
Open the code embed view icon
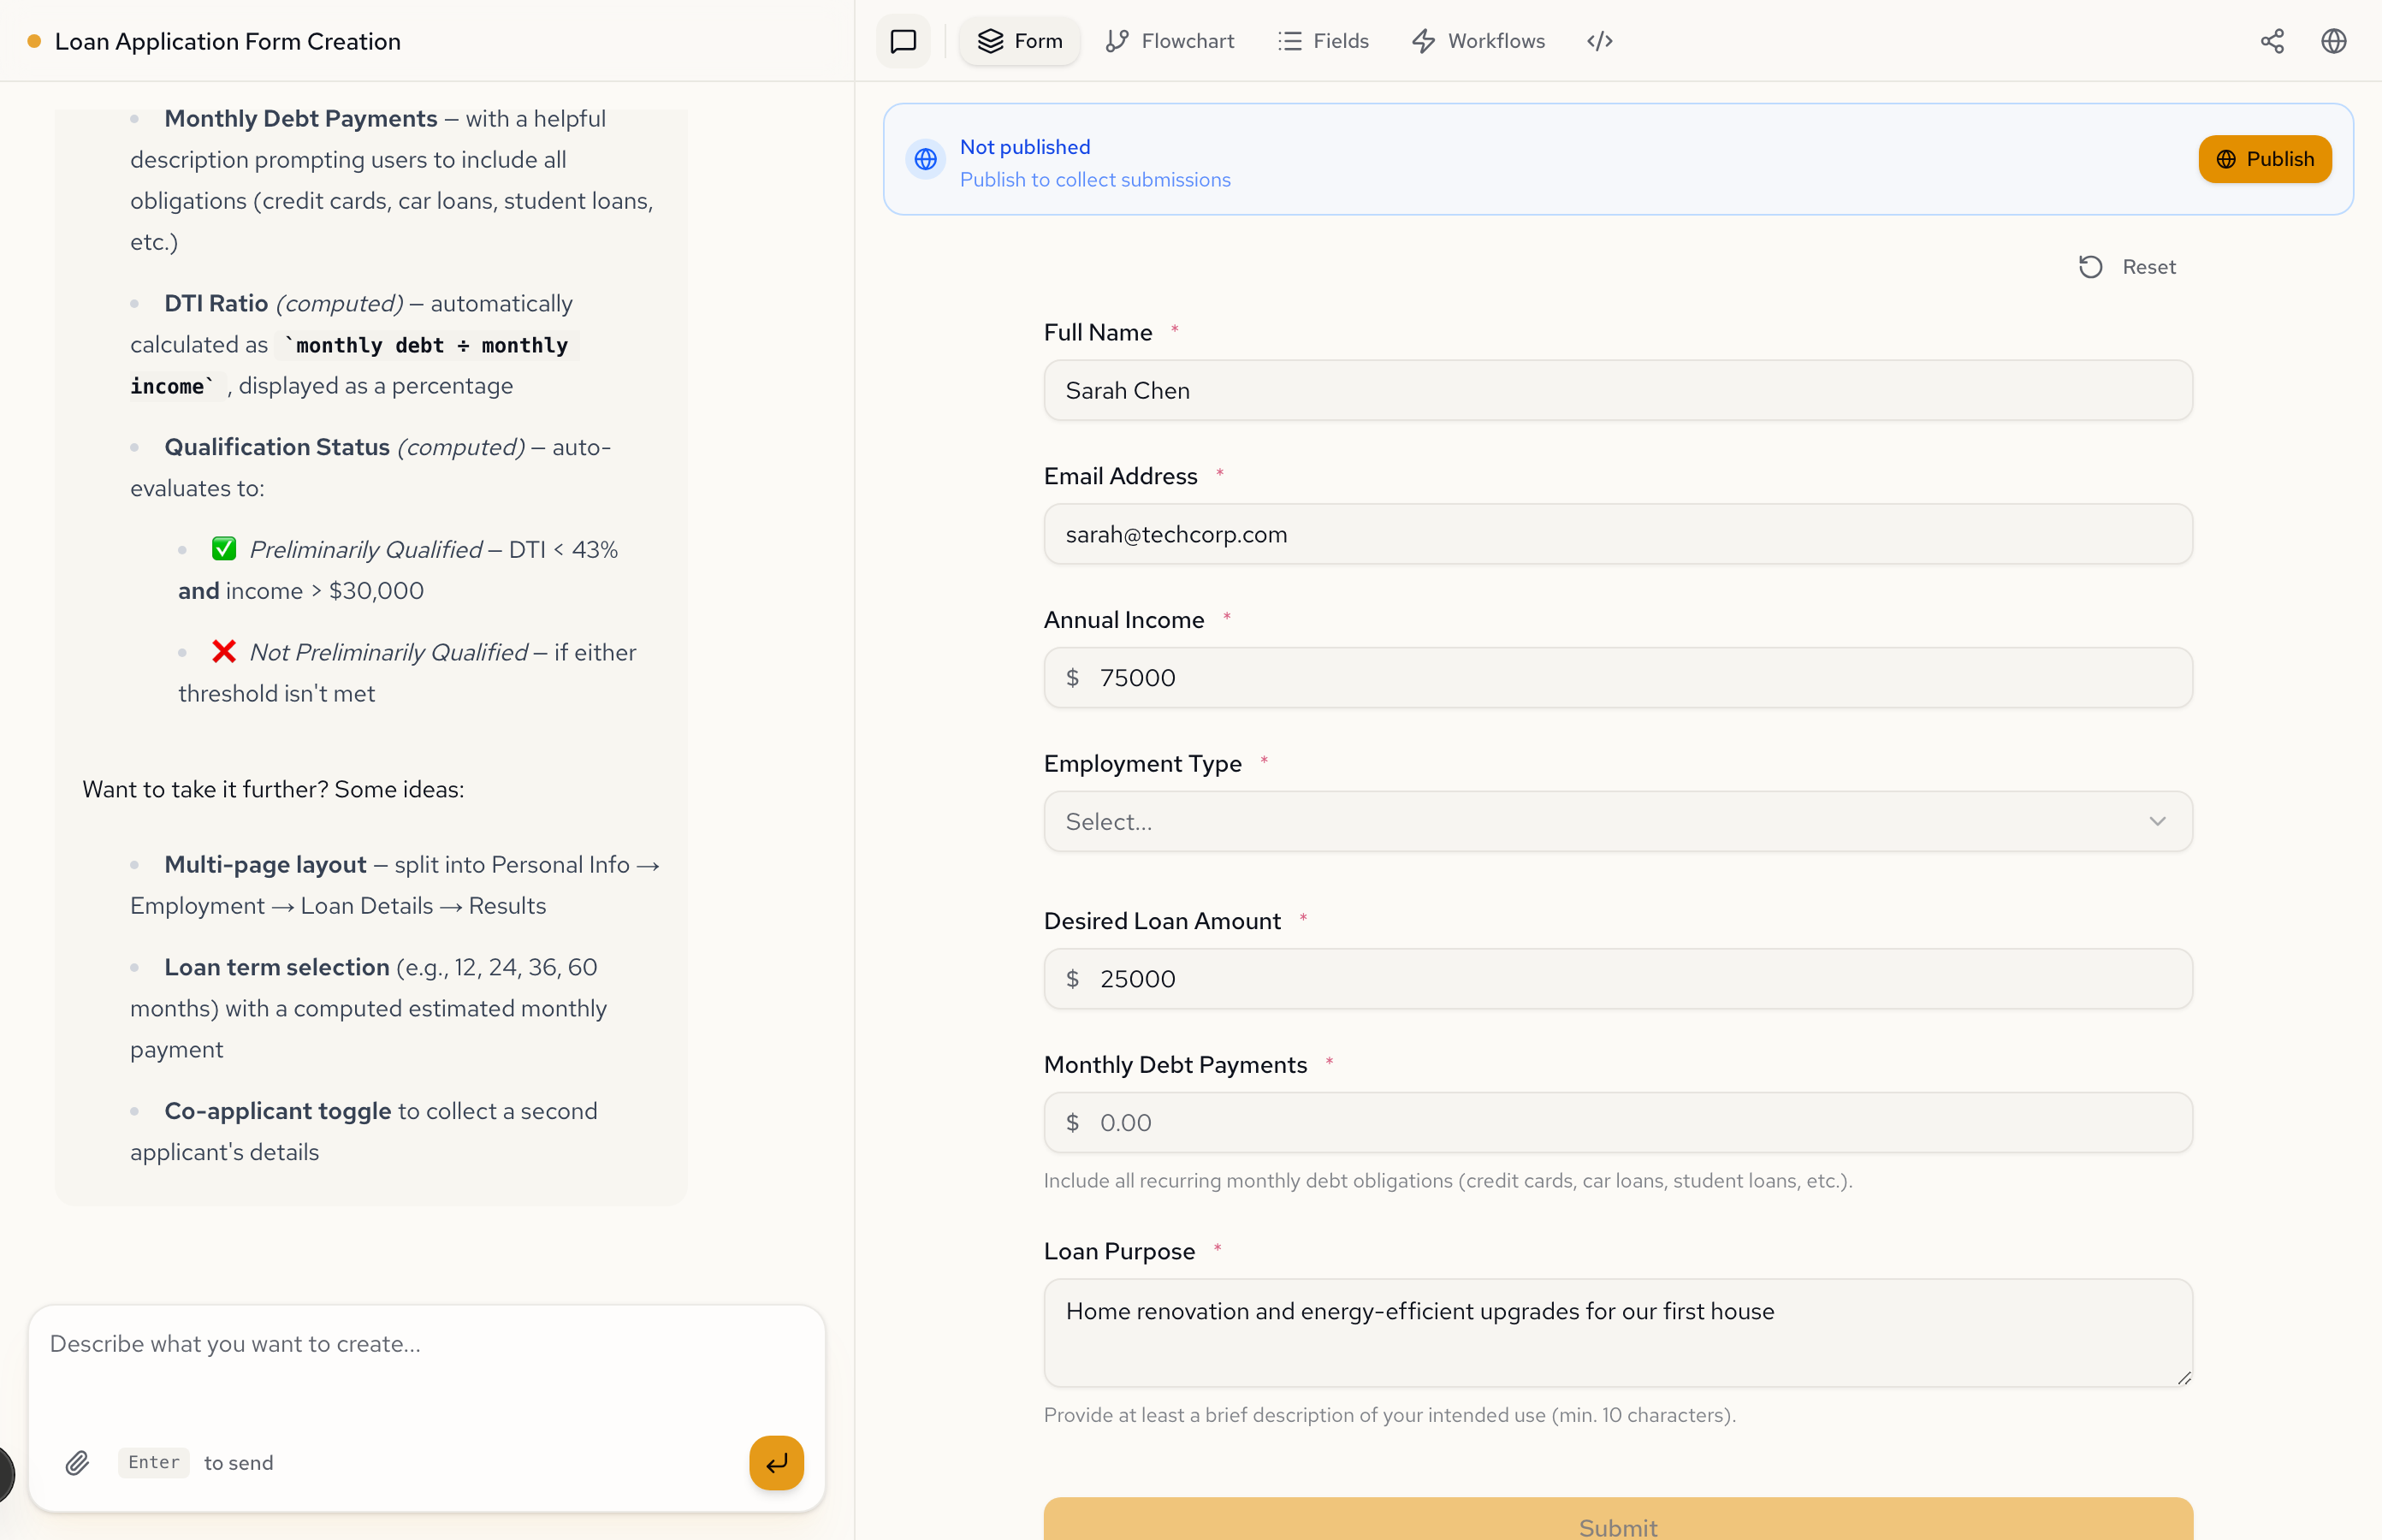pyautogui.click(x=1600, y=41)
